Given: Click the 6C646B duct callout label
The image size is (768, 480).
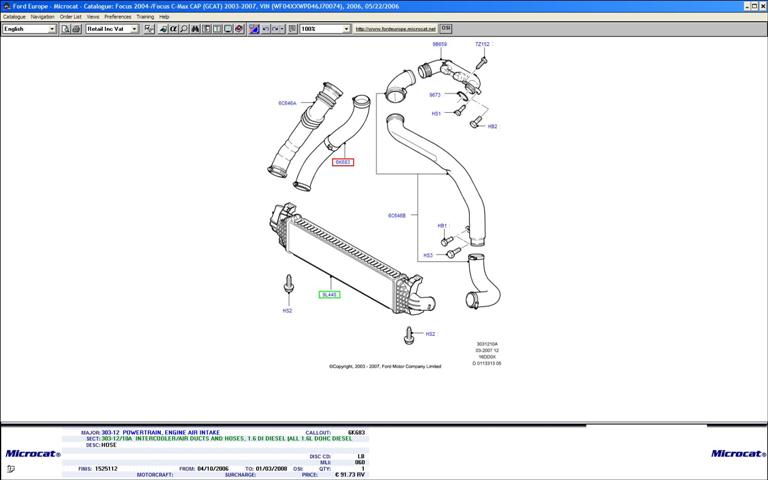Looking at the screenshot, I should 397,215.
